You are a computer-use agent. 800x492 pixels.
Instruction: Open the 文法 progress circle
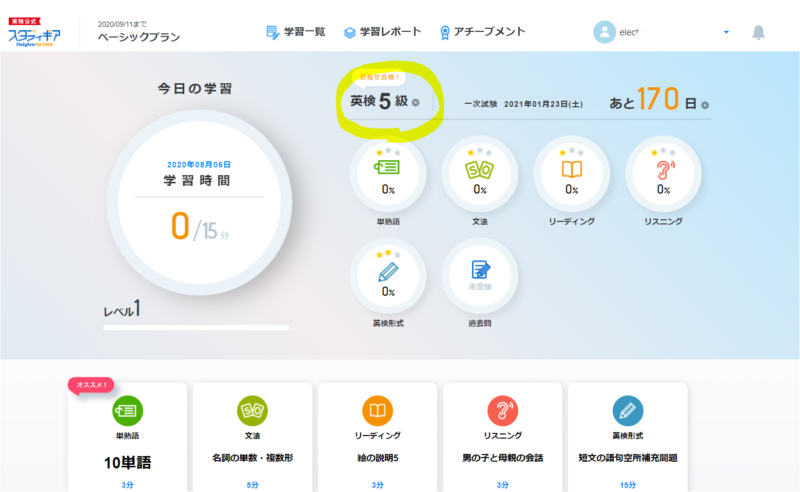[480, 174]
